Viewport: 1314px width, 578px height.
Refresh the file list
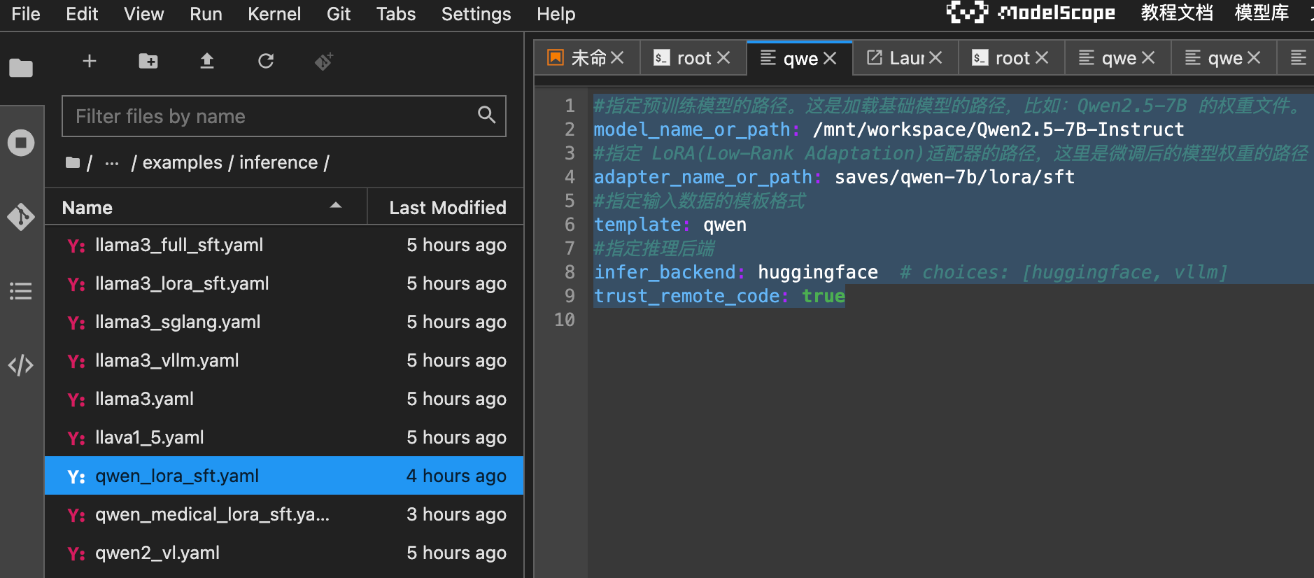[x=266, y=61]
